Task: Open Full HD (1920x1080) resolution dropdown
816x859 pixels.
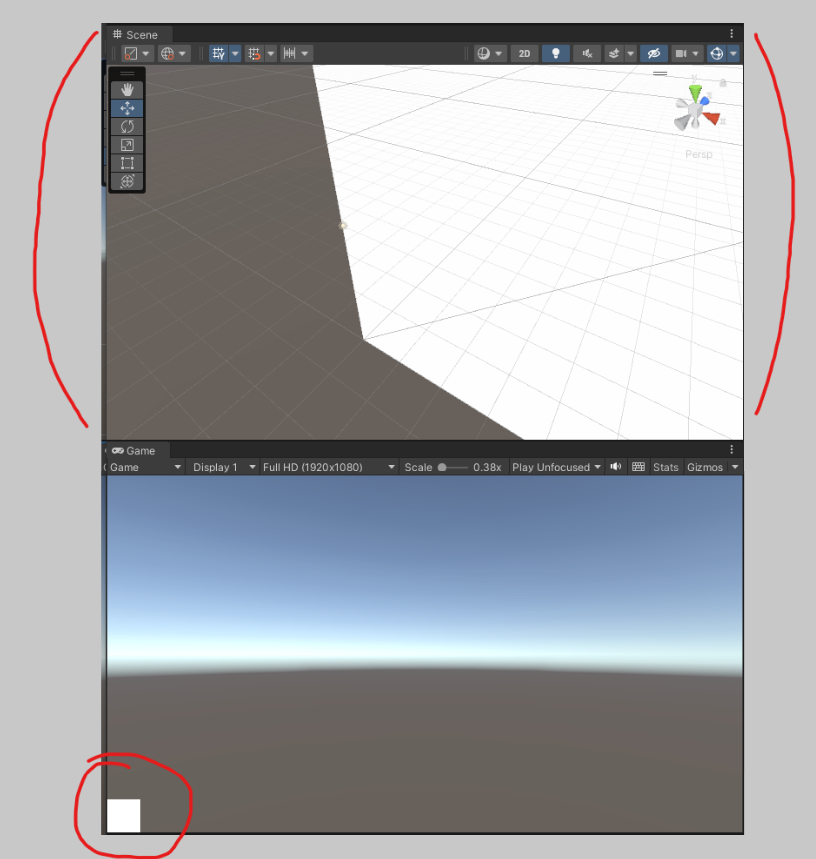Action: [x=329, y=467]
